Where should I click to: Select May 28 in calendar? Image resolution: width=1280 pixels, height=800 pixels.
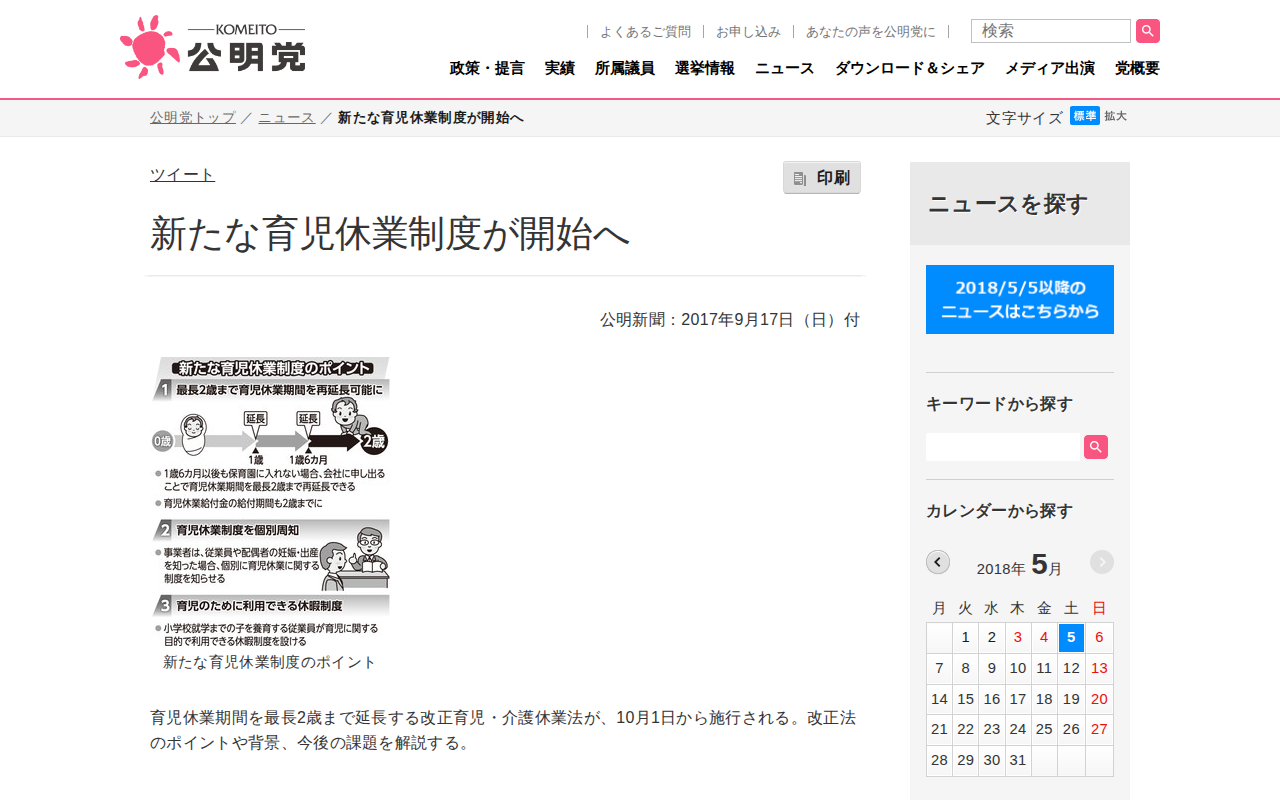(939, 760)
